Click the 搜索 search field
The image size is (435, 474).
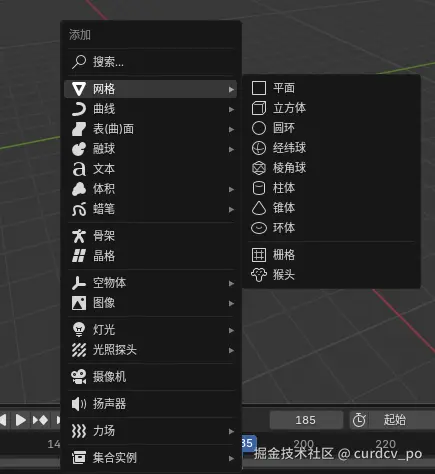pyautogui.click(x=151, y=62)
